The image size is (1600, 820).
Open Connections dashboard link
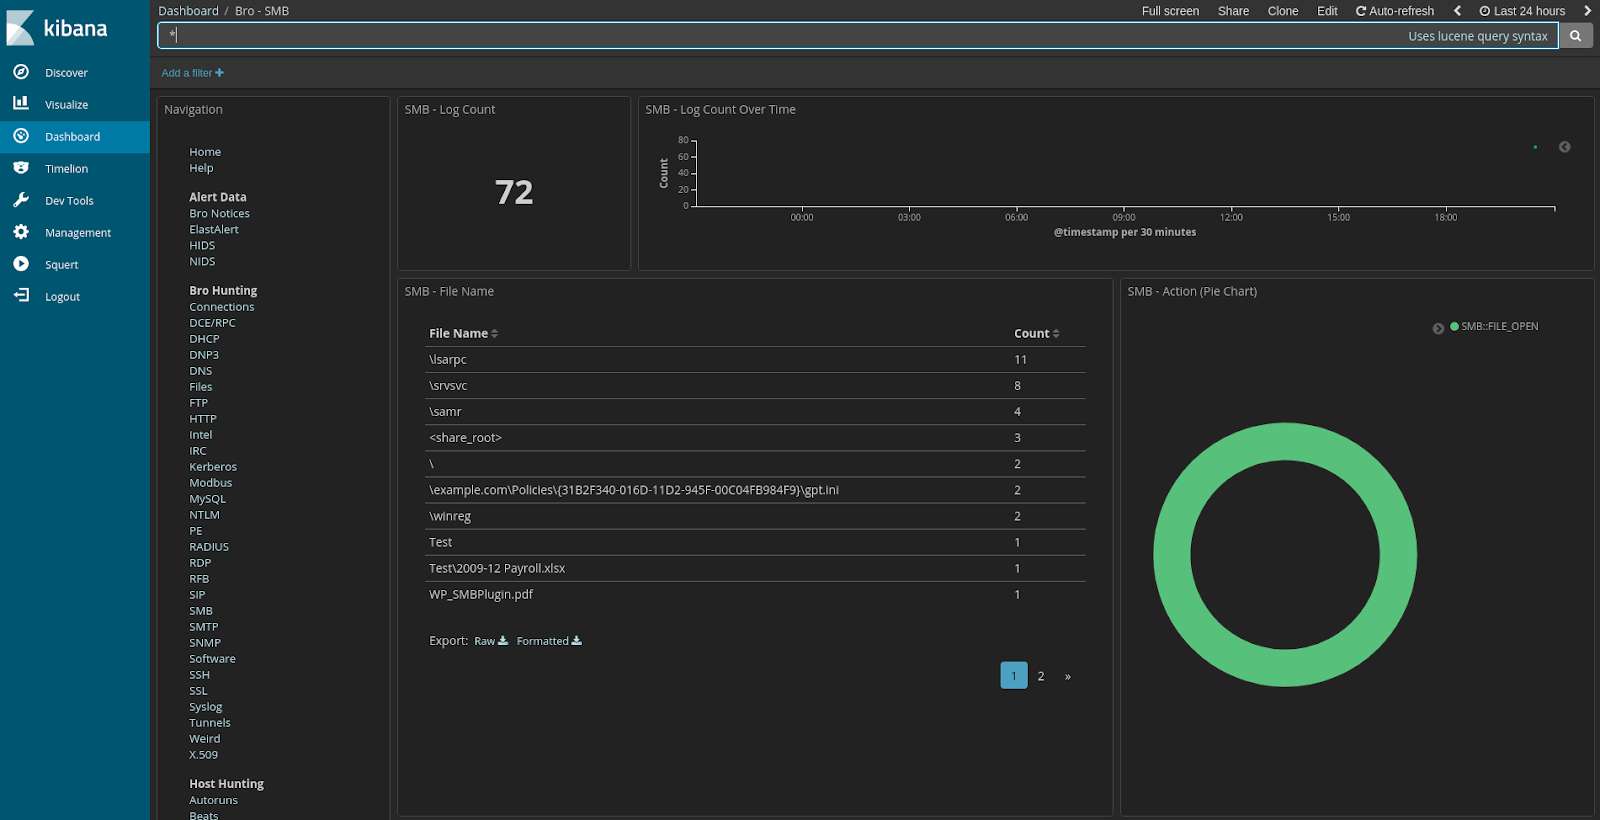pos(222,307)
